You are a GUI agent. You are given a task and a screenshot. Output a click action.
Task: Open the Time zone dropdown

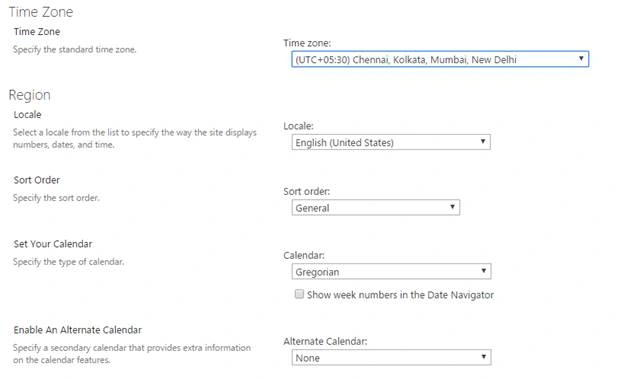pyautogui.click(x=440, y=59)
